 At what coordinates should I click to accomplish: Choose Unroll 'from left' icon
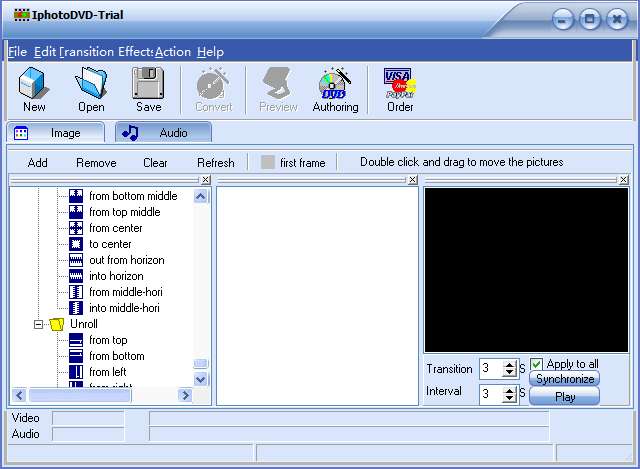click(x=76, y=372)
